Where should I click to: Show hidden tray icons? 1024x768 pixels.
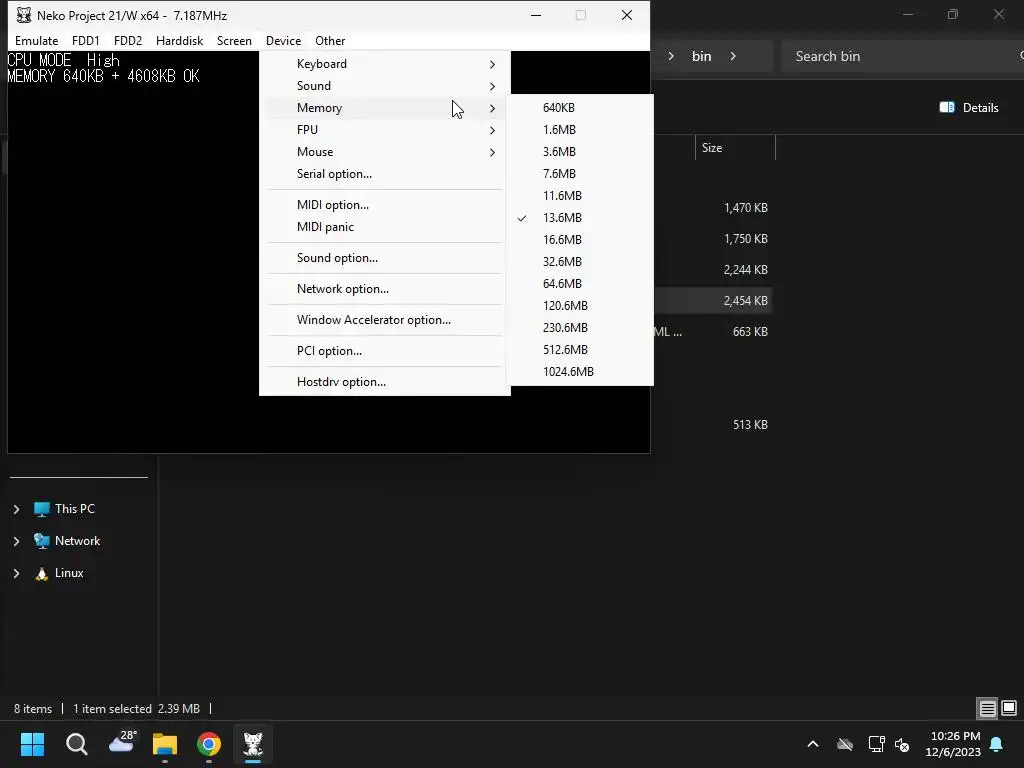point(813,744)
